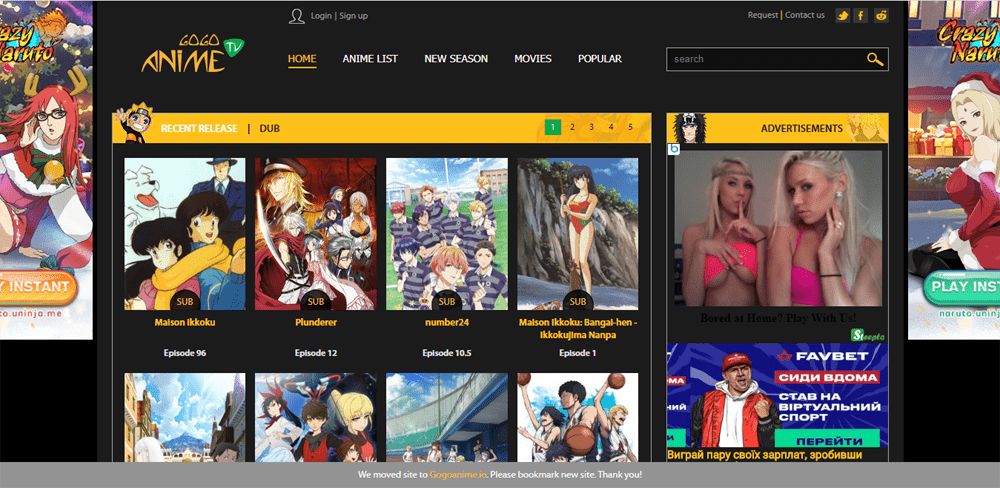The width and height of the screenshot is (1000, 488).
Task: Open the Sign up link
Action: (353, 16)
